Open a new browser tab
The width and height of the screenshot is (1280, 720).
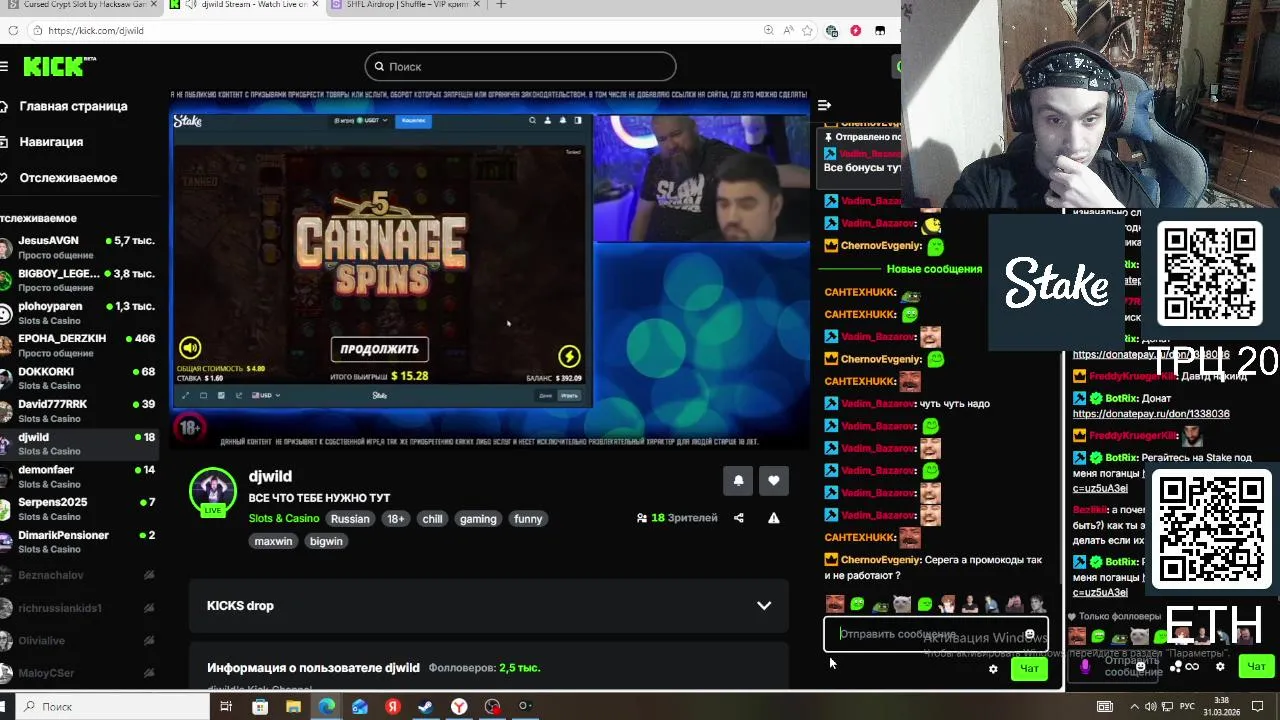point(501,4)
